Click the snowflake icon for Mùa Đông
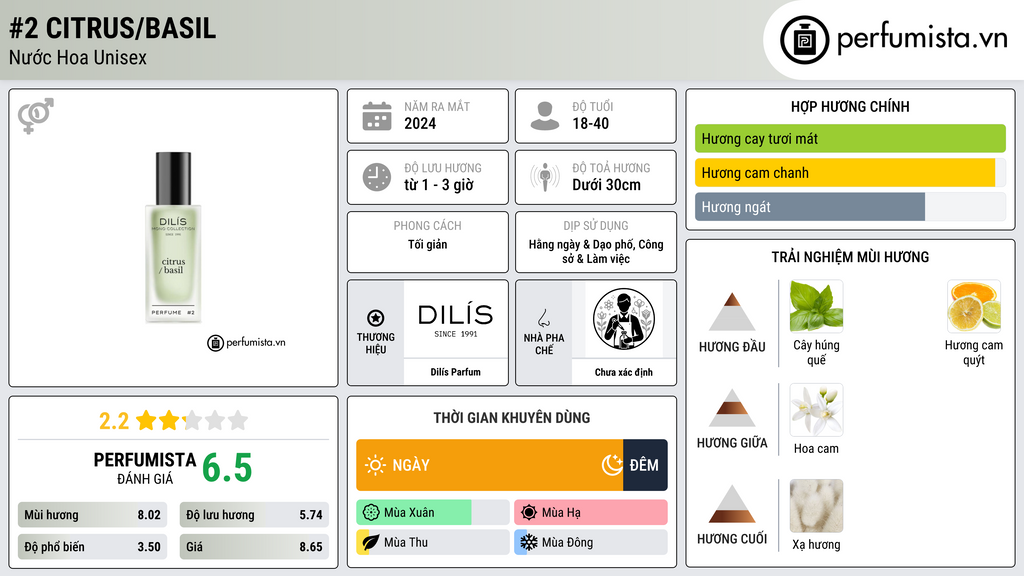Viewport: 1024px width, 576px height. [529, 542]
